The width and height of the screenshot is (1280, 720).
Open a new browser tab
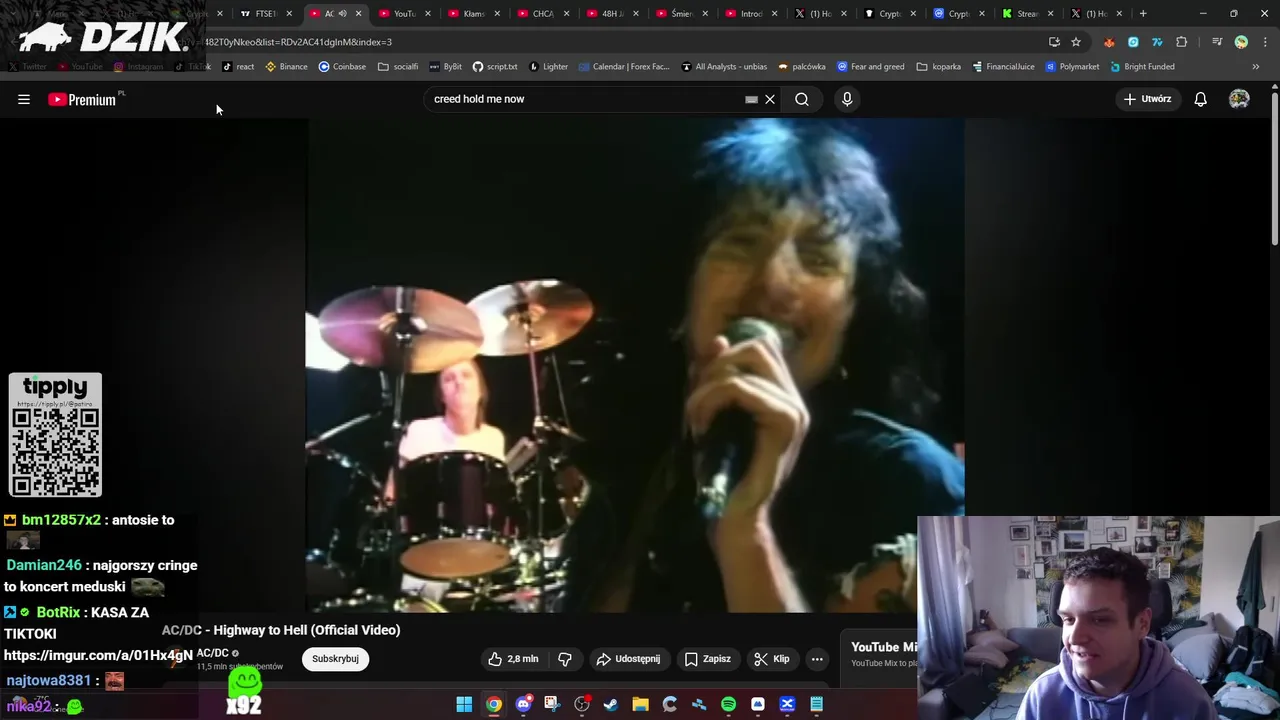pos(1143,14)
